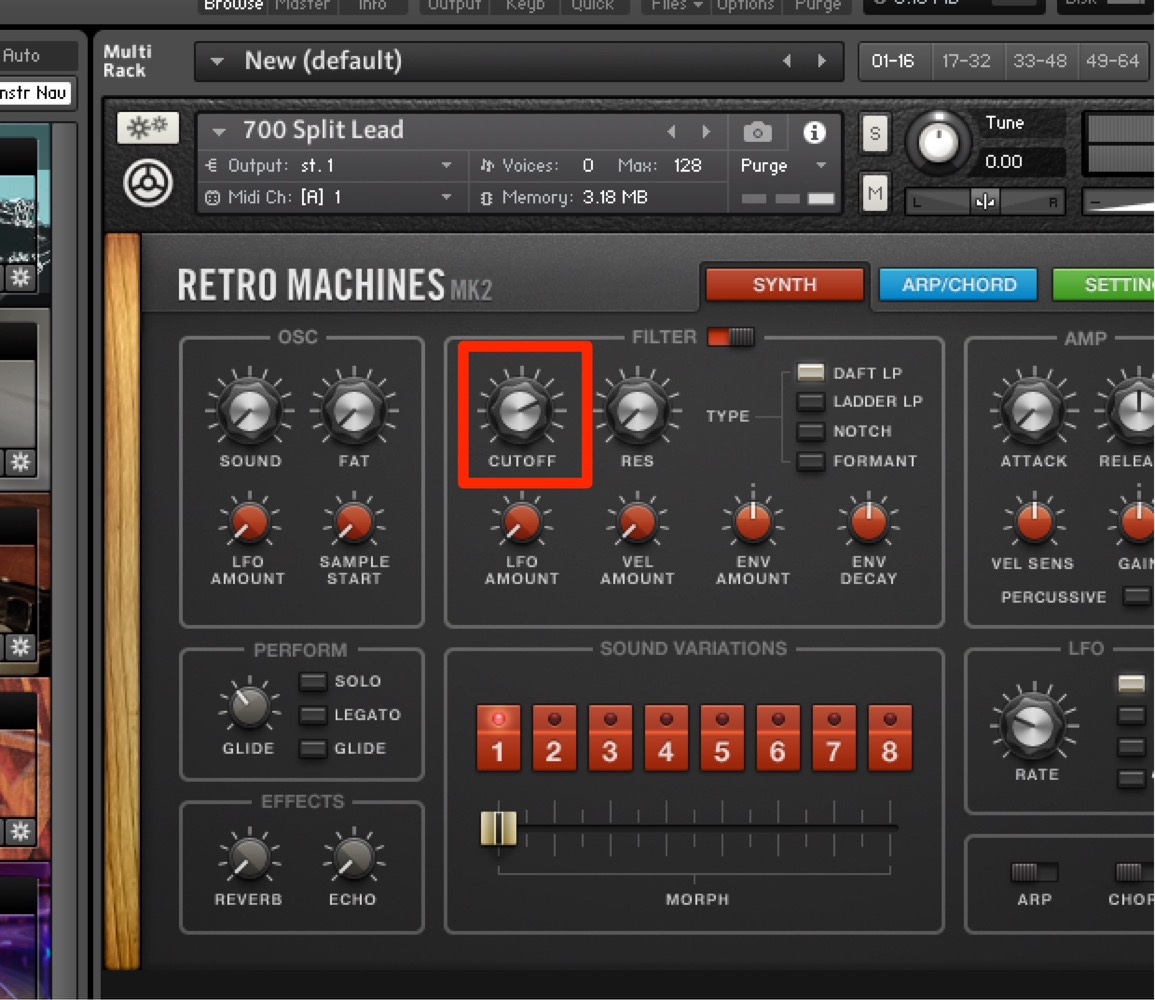1155x1000 pixels.
Task: Click the circular Kontakt instrument logo icon
Action: click(x=148, y=183)
